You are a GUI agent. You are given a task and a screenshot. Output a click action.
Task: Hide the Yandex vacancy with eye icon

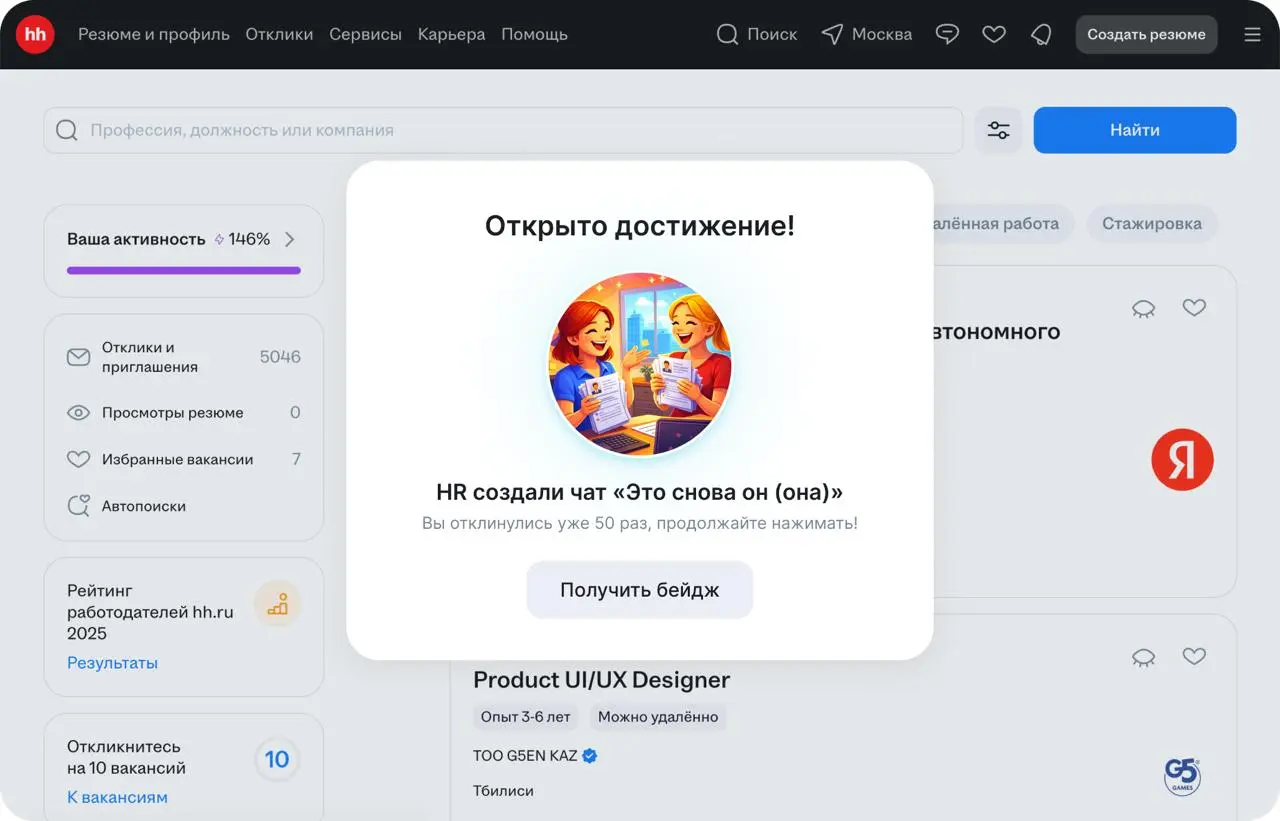[x=1143, y=309]
